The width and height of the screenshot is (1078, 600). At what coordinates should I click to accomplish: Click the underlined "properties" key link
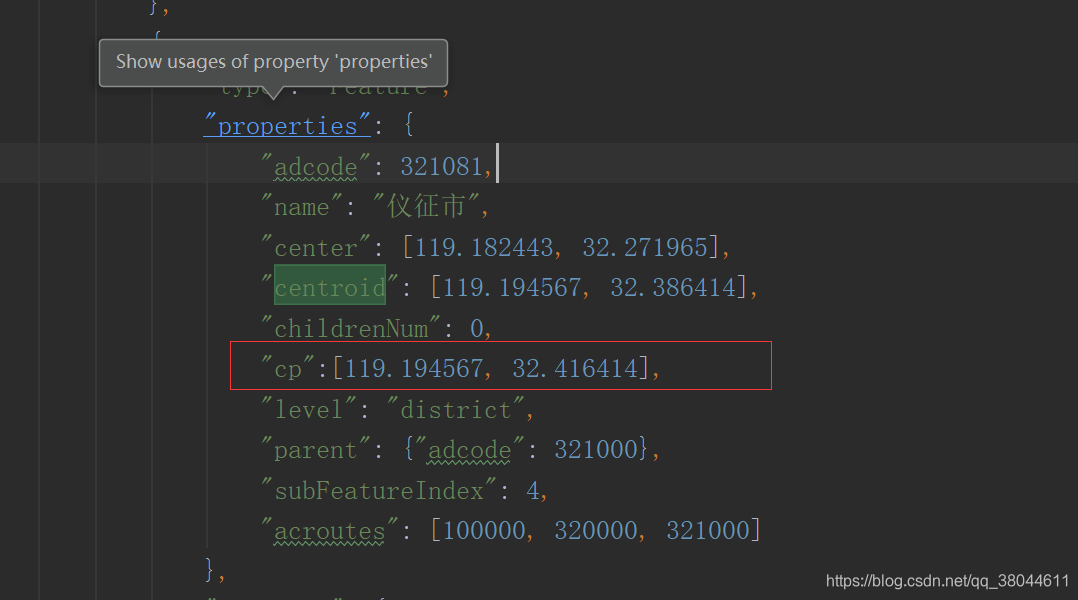point(287,126)
